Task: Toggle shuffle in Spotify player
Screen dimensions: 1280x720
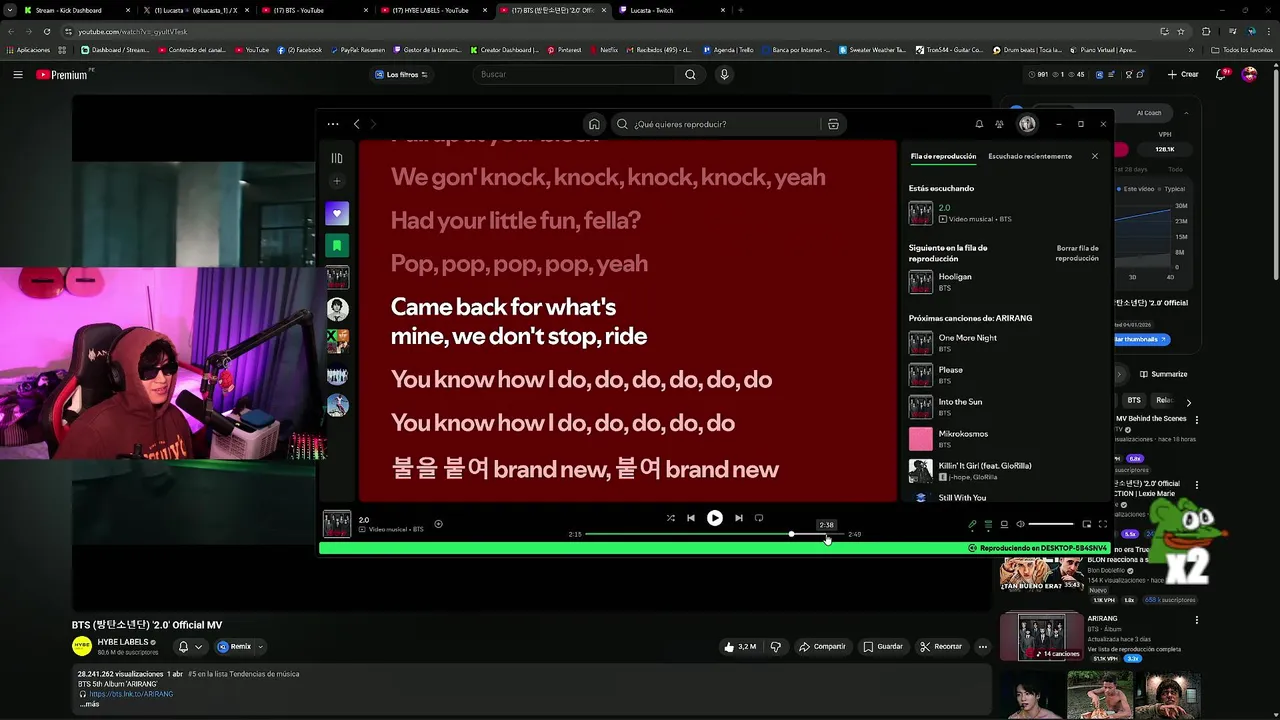Action: (x=670, y=518)
